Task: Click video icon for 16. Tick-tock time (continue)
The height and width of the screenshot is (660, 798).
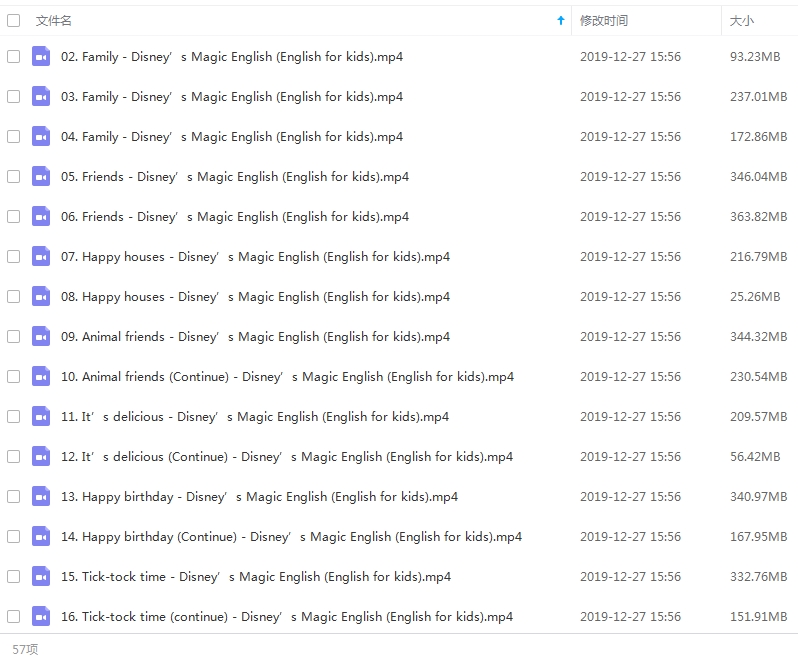Action: point(41,617)
